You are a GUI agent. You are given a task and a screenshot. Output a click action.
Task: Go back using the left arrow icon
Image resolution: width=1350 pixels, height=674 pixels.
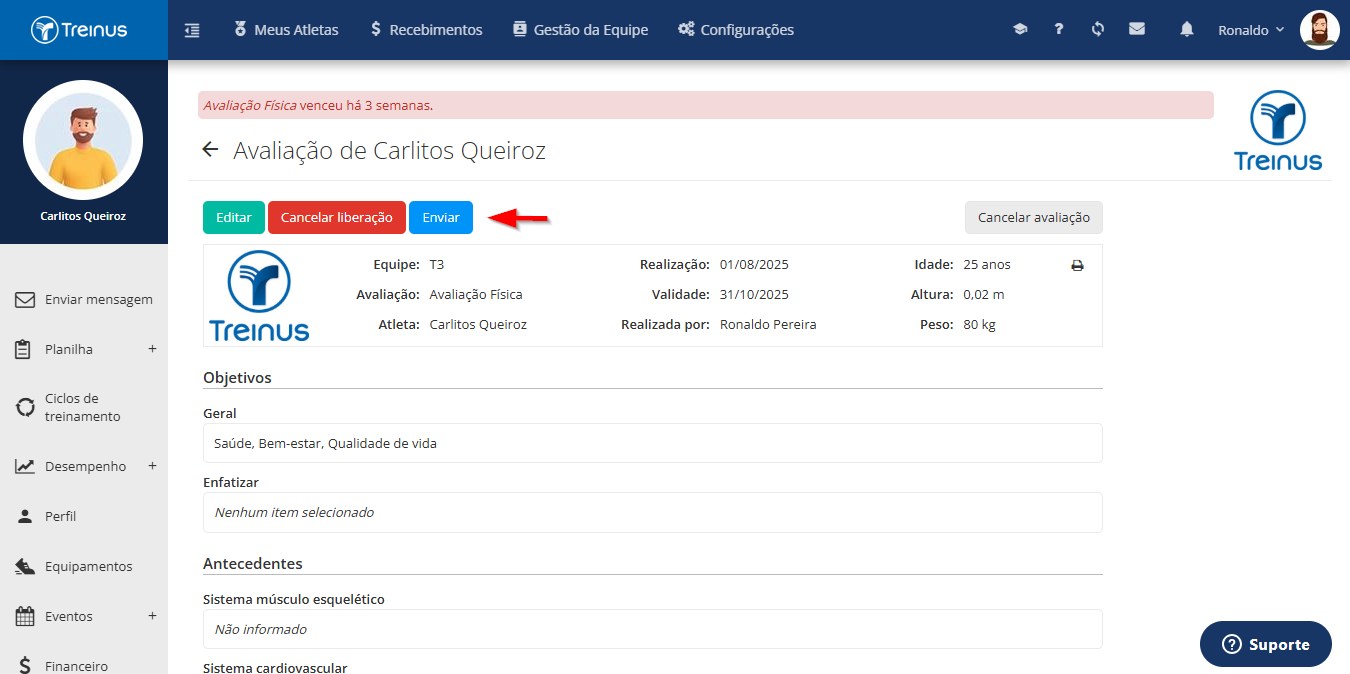click(x=210, y=150)
